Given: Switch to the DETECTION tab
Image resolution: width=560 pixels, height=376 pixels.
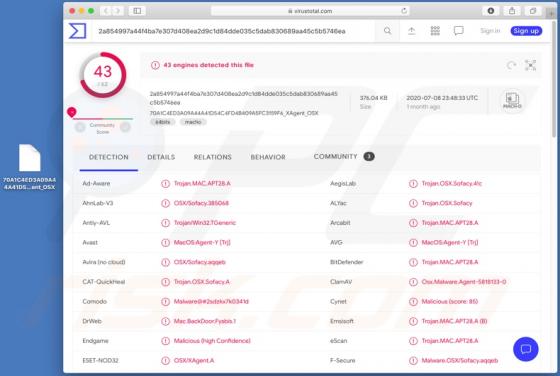Looking at the screenshot, I should pos(109,157).
